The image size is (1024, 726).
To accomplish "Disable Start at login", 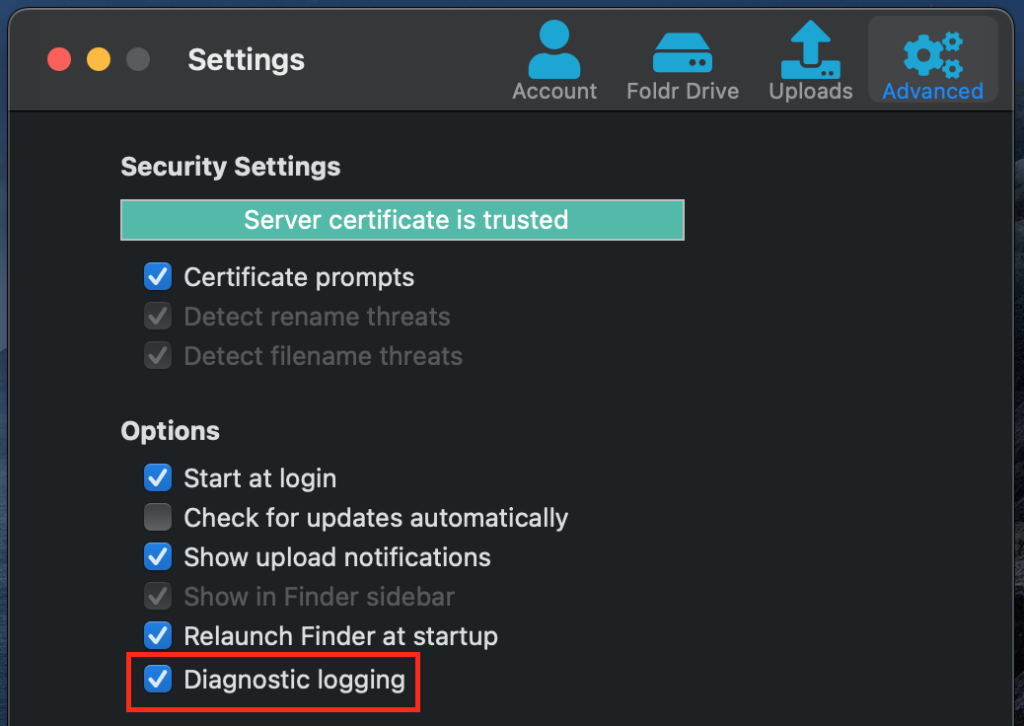I will [x=157, y=477].
